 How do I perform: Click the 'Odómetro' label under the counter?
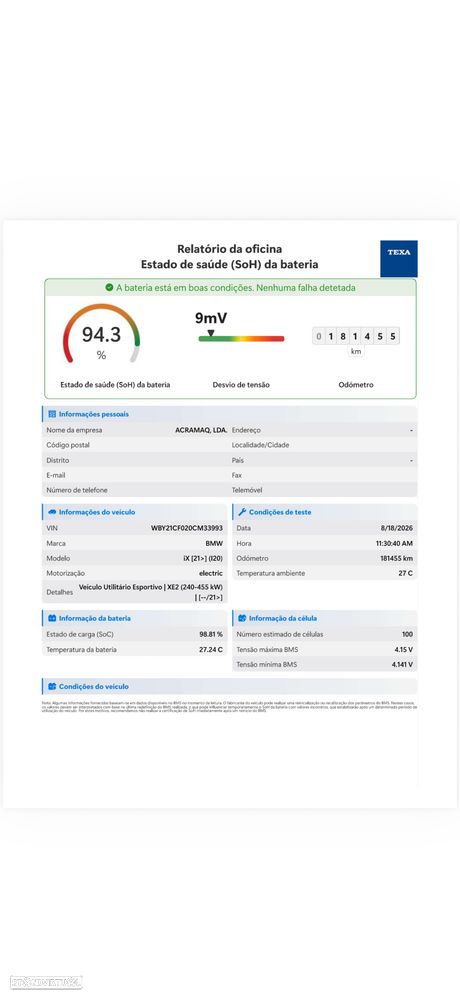point(356,385)
